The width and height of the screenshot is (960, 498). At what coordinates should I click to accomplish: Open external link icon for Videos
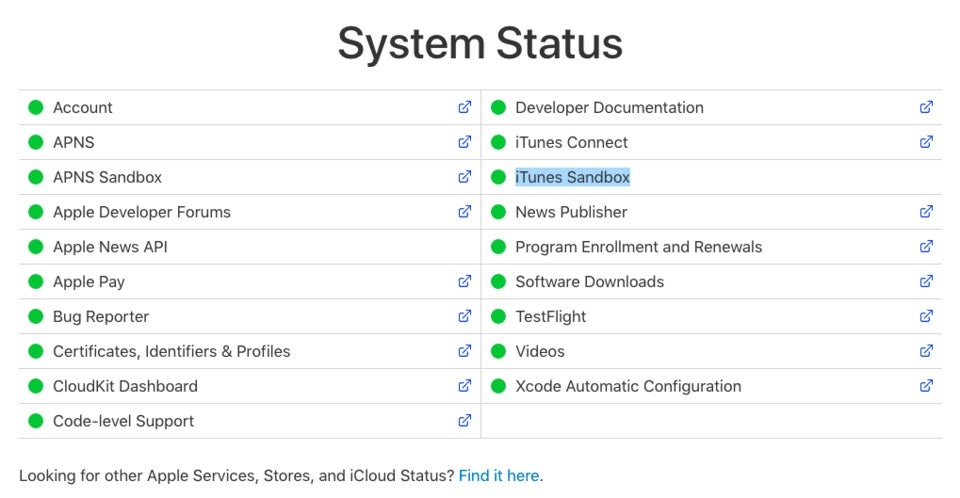pos(926,351)
